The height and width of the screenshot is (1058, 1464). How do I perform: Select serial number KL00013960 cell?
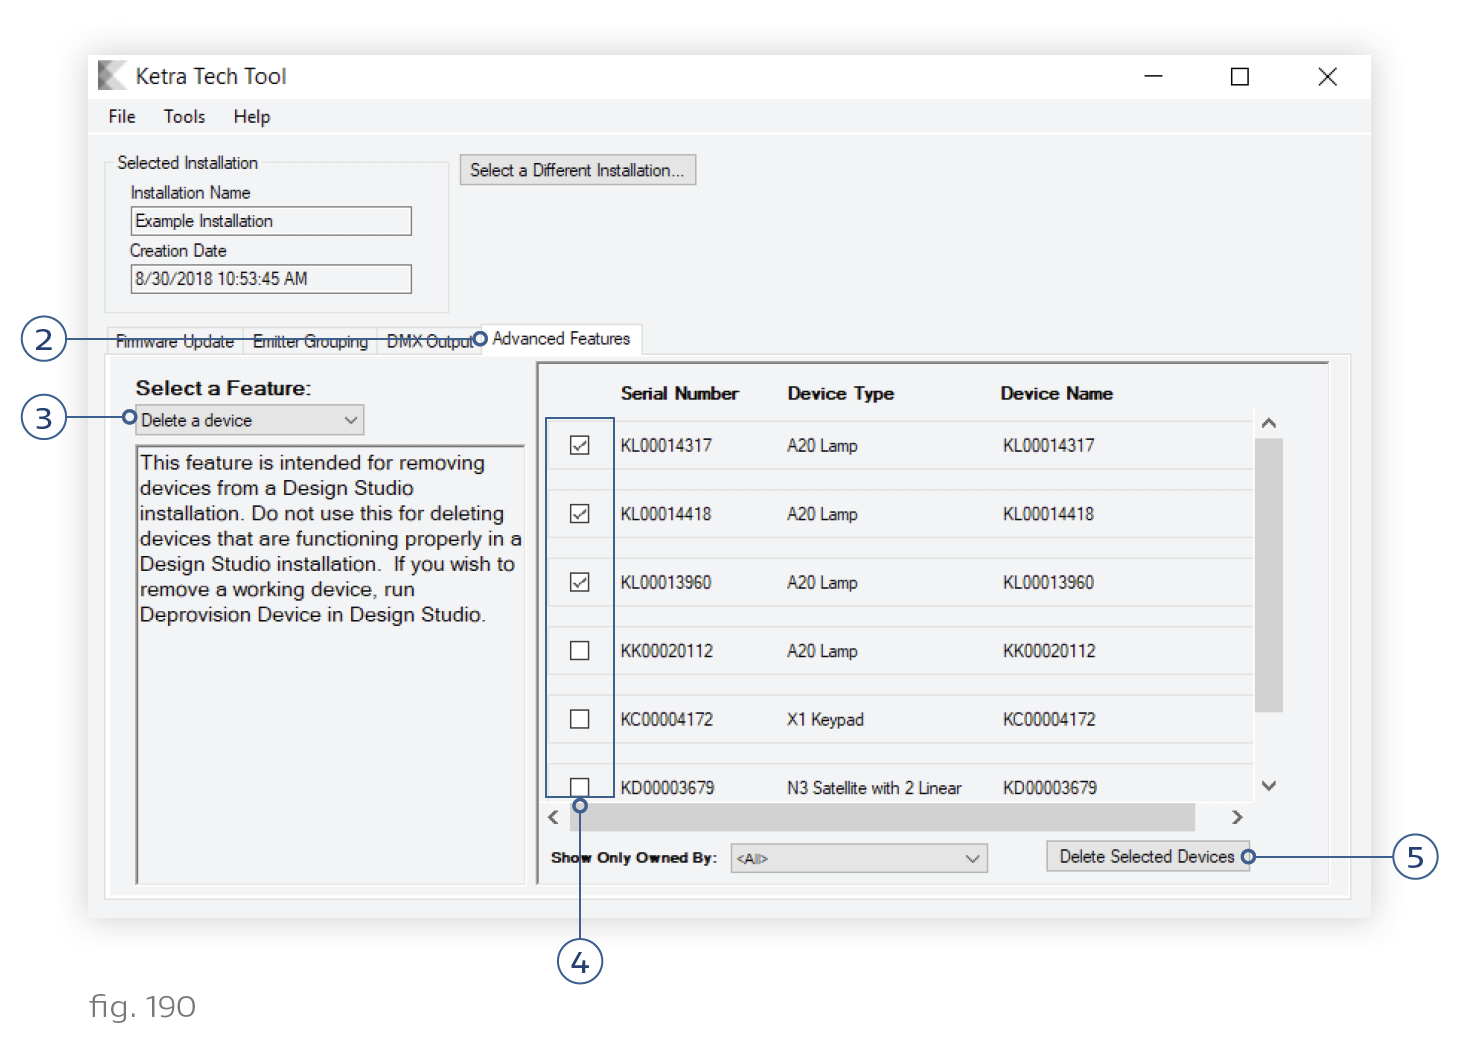click(x=666, y=583)
